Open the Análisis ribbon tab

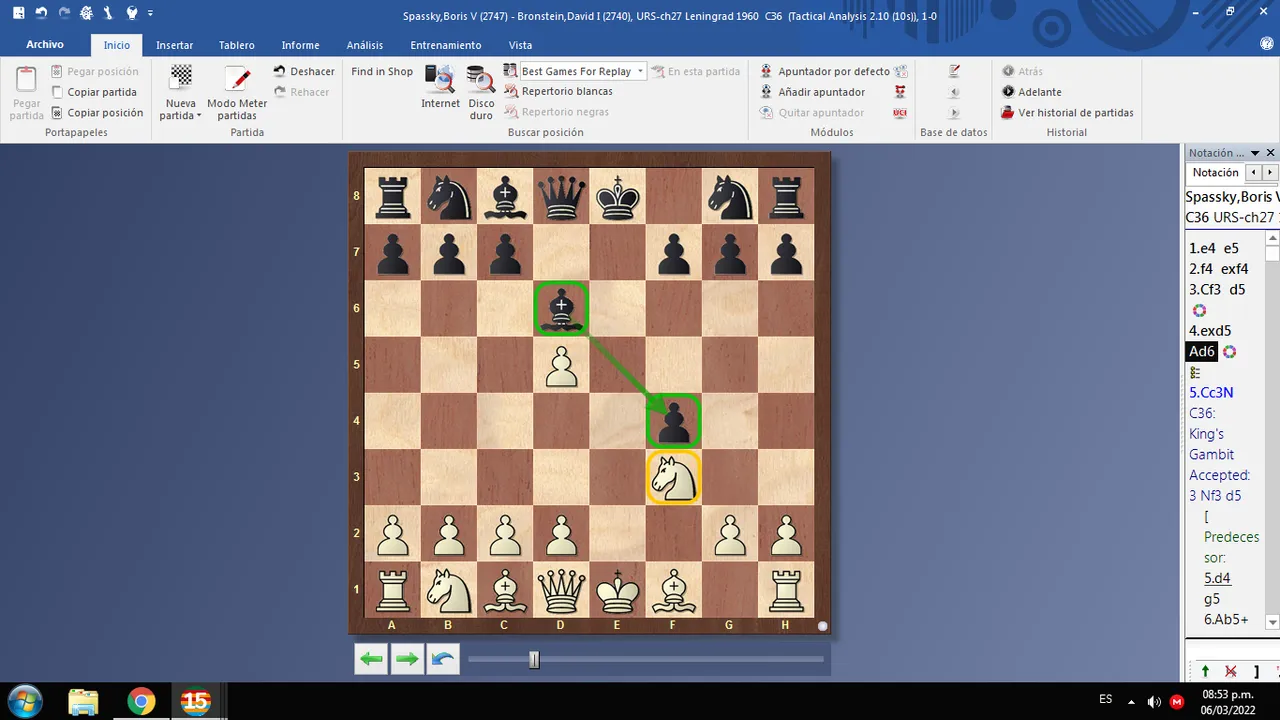point(365,45)
